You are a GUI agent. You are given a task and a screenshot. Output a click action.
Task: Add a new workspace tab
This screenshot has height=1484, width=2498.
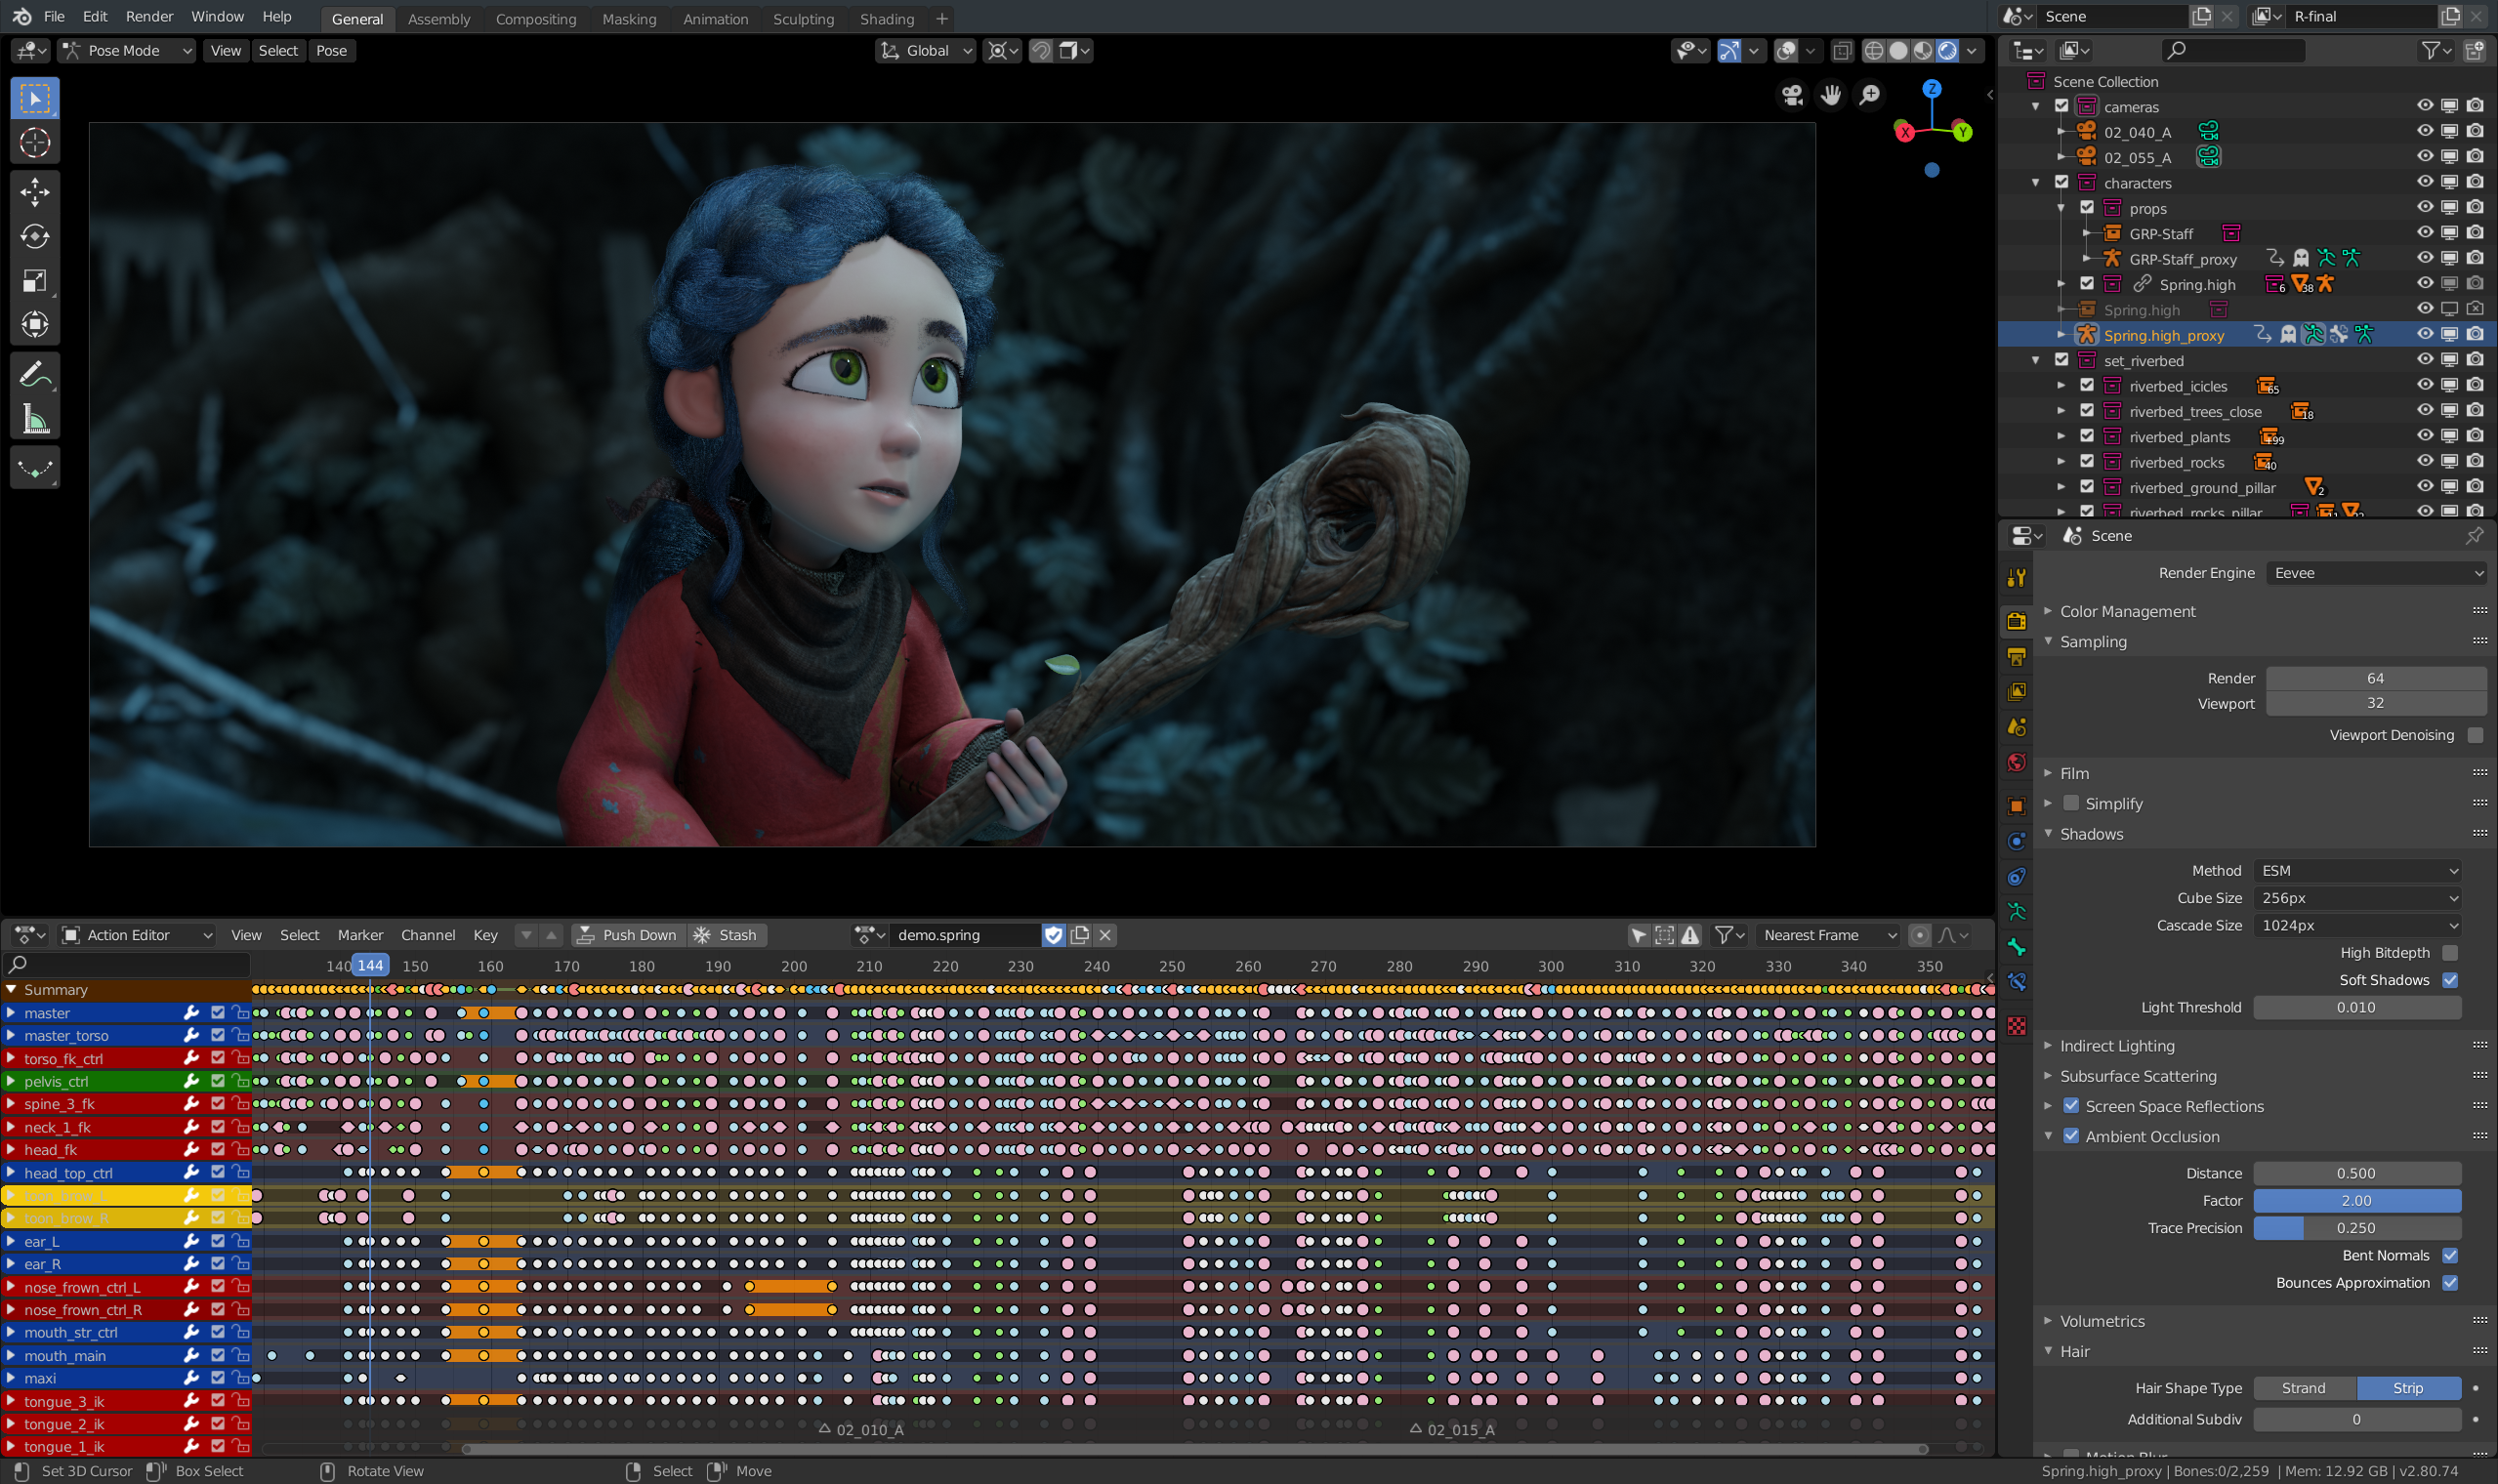pyautogui.click(x=941, y=19)
